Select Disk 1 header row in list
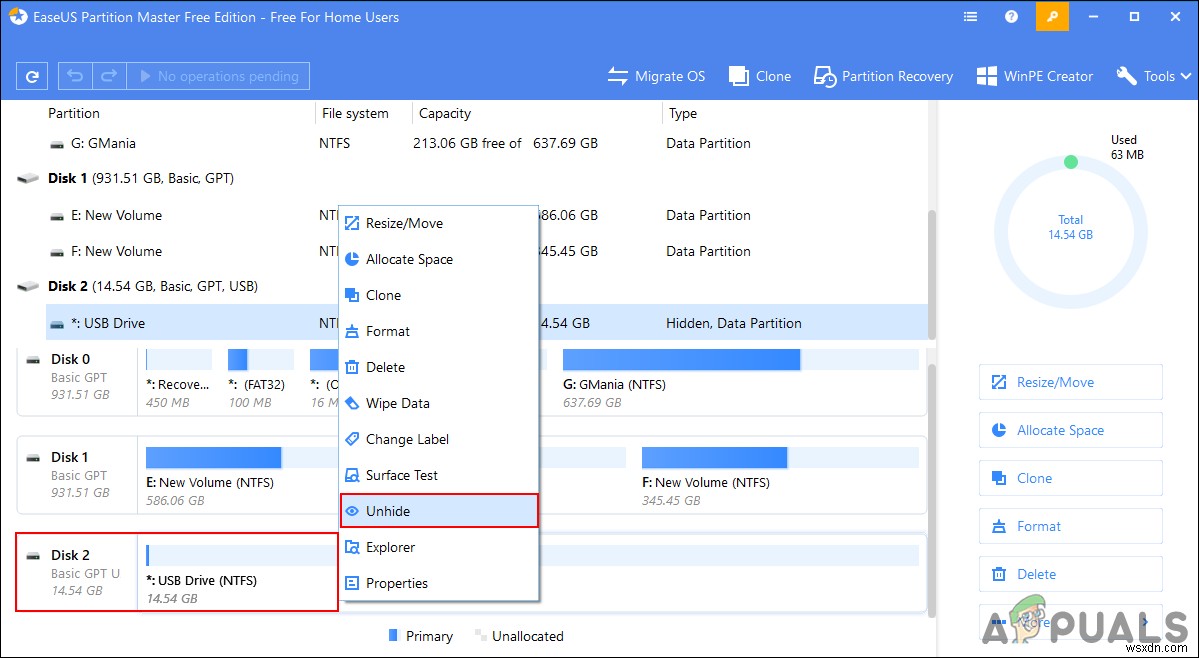 pyautogui.click(x=471, y=178)
